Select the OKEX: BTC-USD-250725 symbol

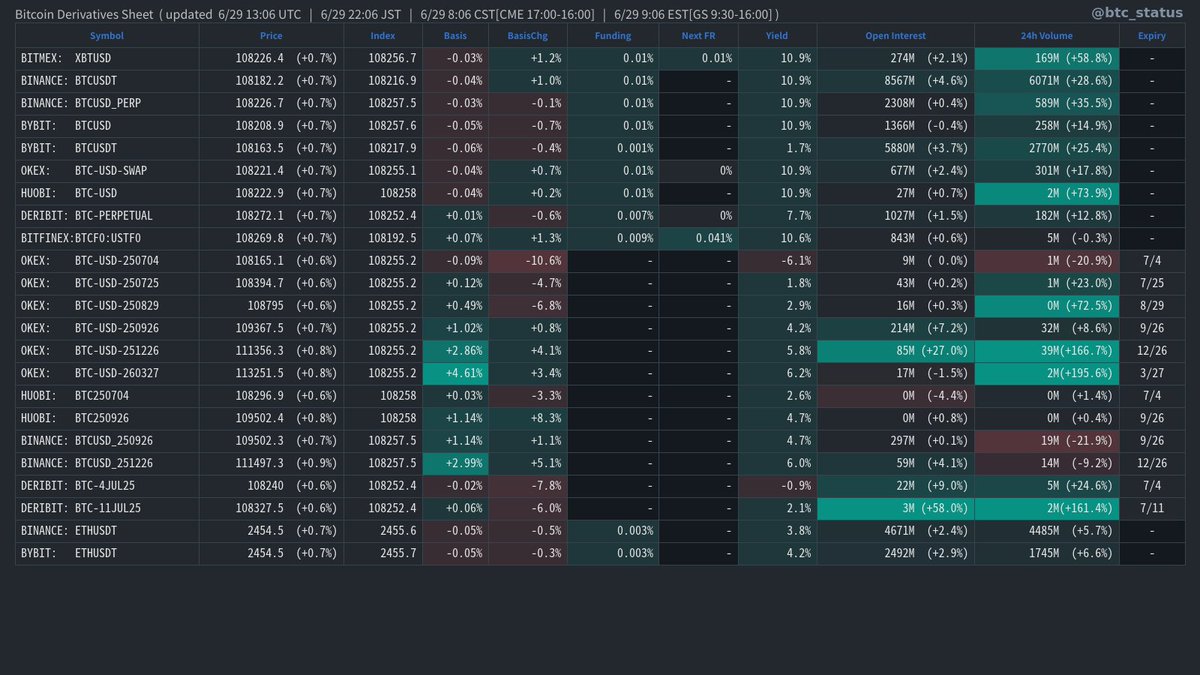point(91,283)
